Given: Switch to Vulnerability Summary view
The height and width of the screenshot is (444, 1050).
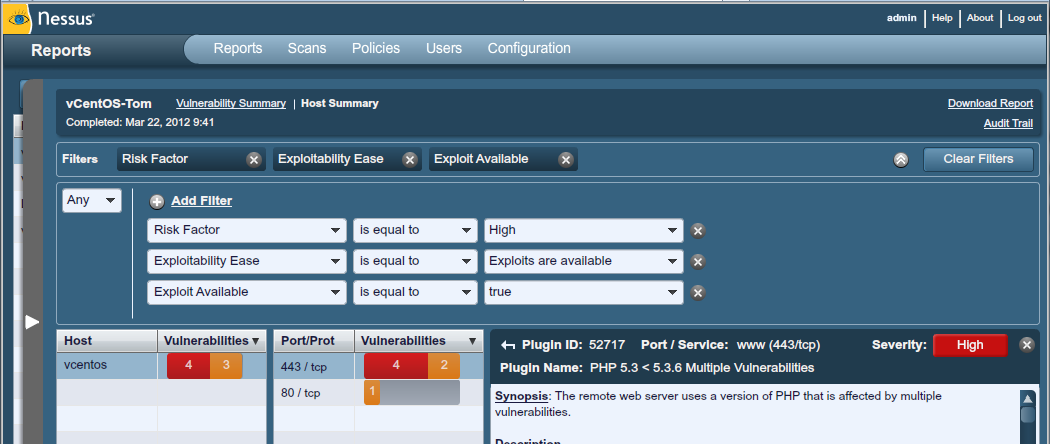Looking at the screenshot, I should [231, 104].
